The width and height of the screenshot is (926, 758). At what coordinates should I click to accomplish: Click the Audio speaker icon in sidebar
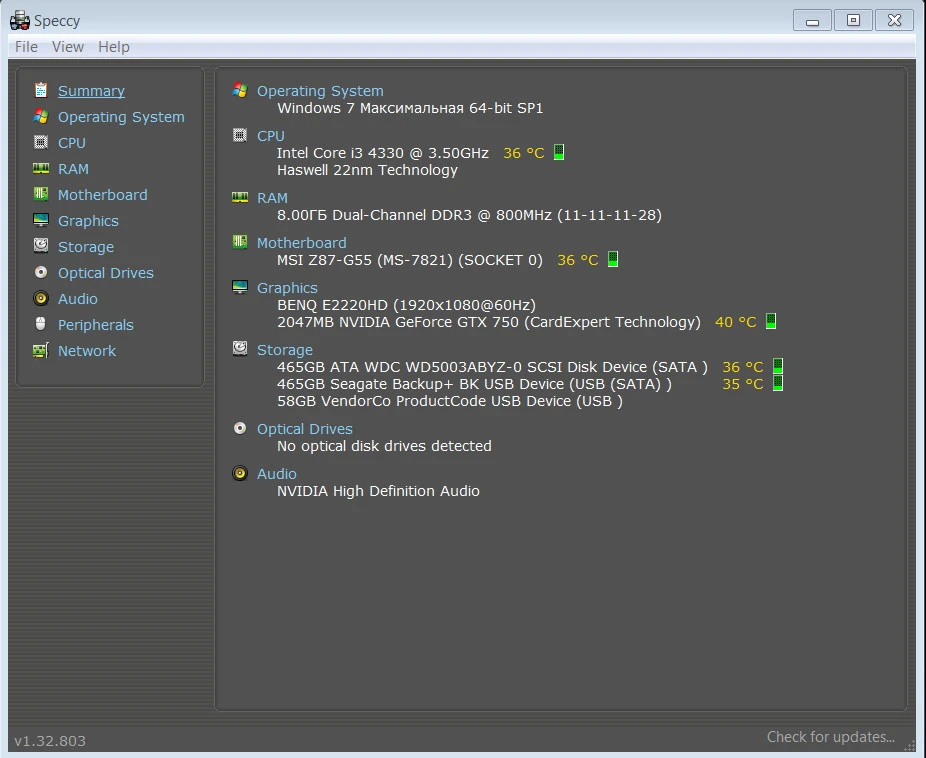point(41,298)
